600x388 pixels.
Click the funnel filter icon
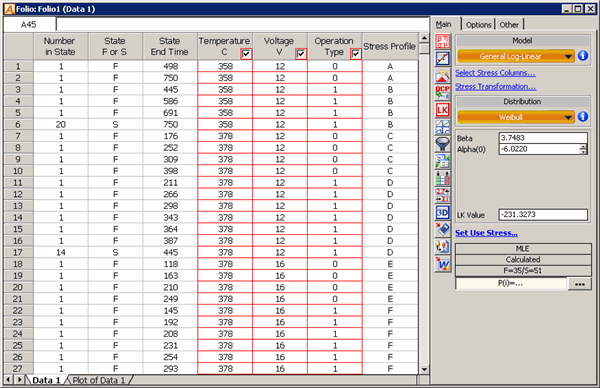[442, 144]
